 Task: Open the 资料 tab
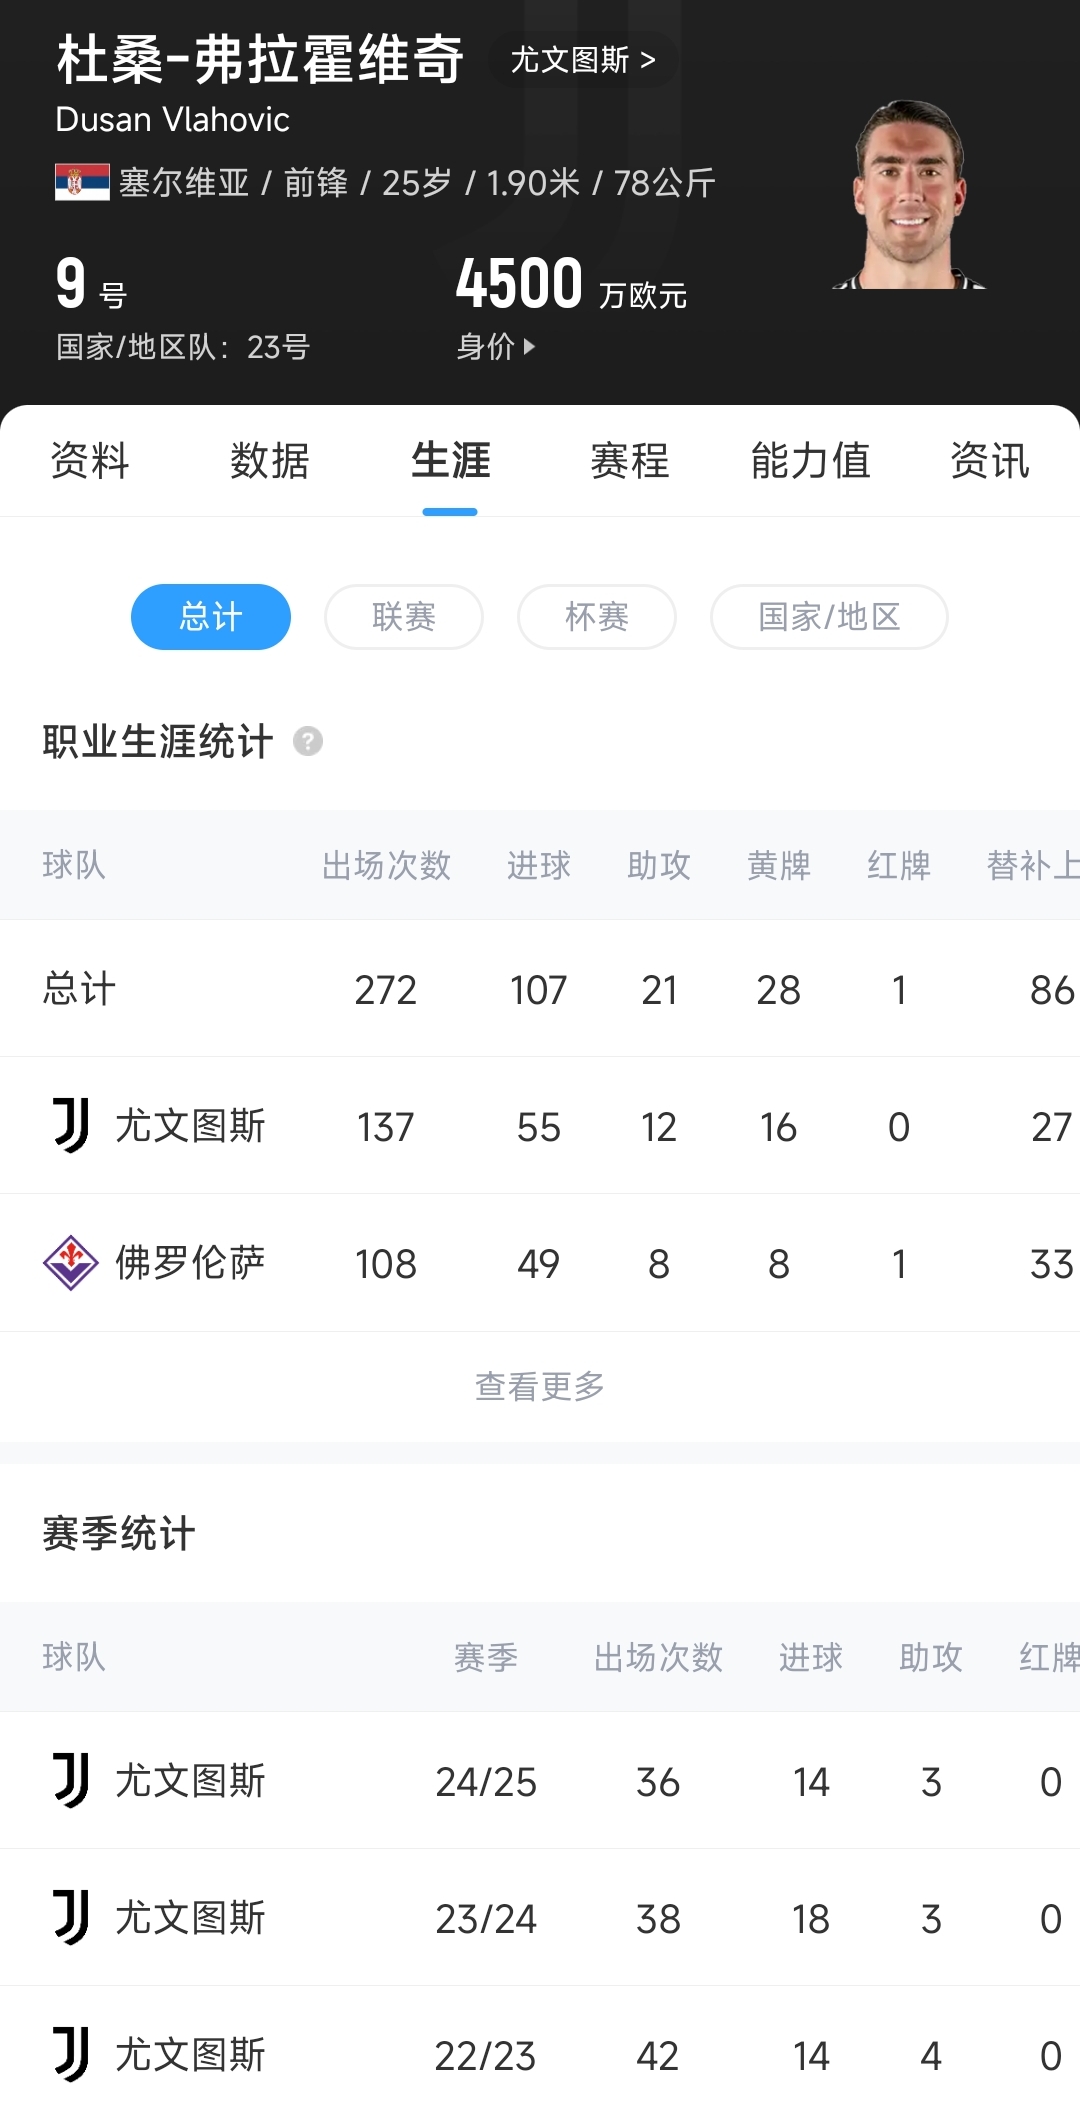tap(90, 461)
